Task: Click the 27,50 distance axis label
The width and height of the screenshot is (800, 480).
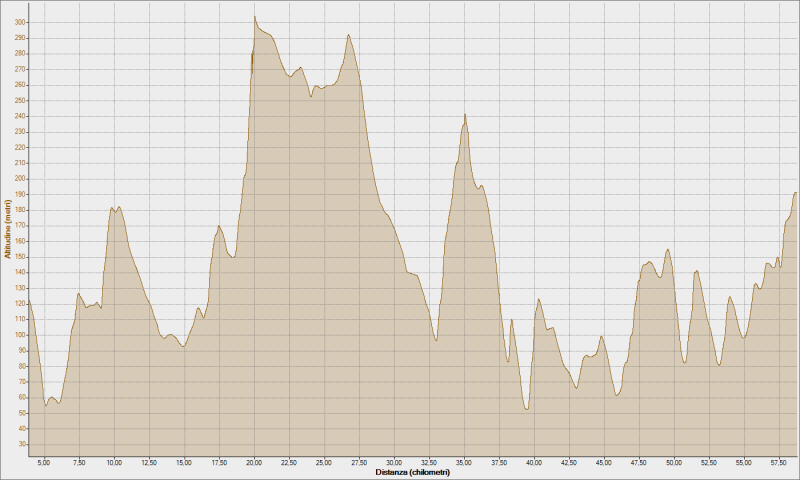Action: 359,463
